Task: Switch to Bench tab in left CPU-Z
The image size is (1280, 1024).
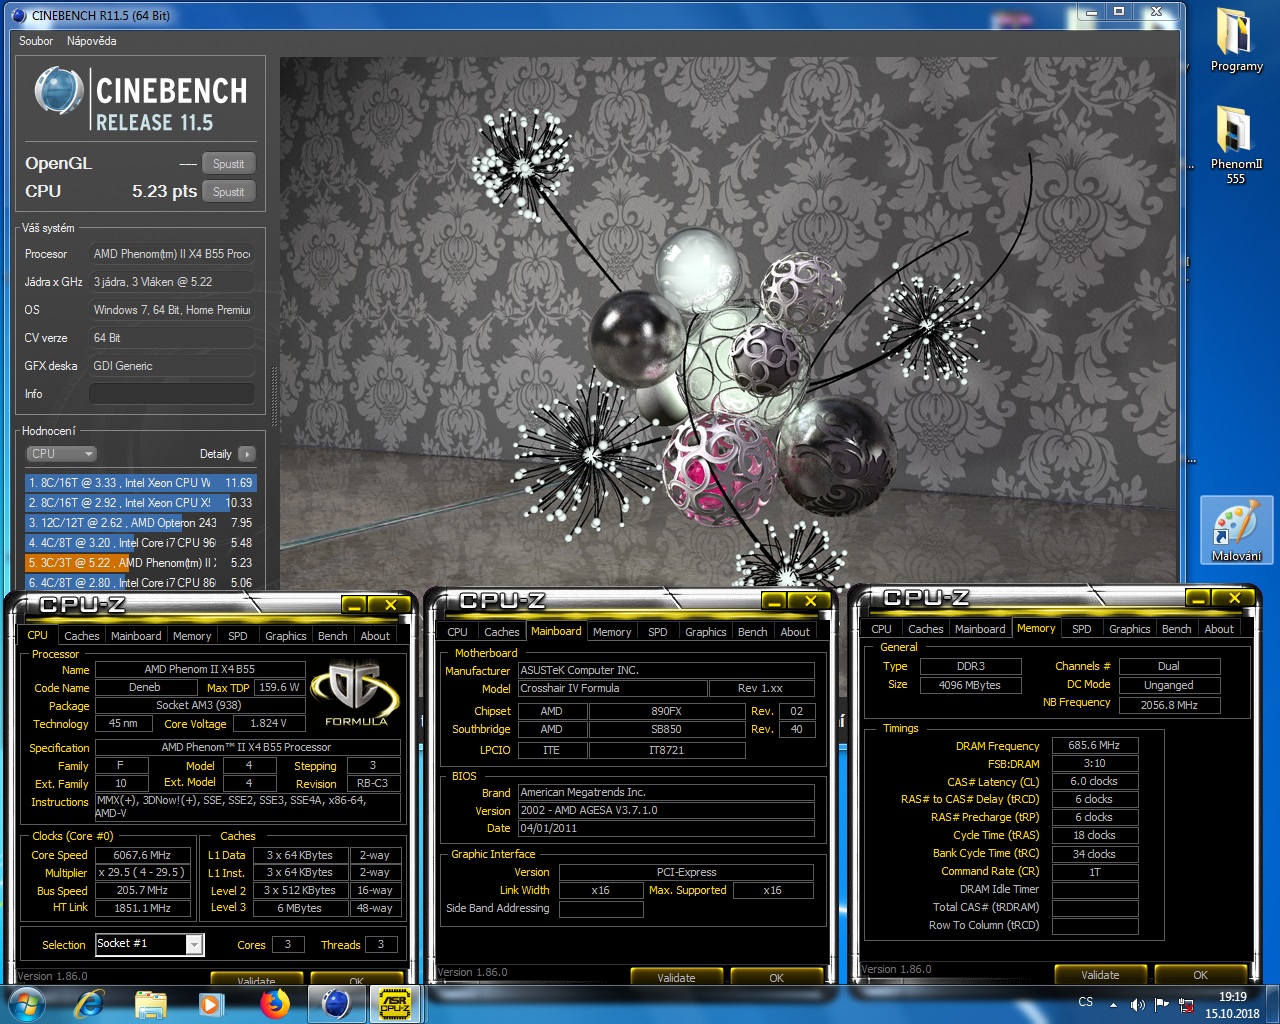Action: (x=333, y=636)
